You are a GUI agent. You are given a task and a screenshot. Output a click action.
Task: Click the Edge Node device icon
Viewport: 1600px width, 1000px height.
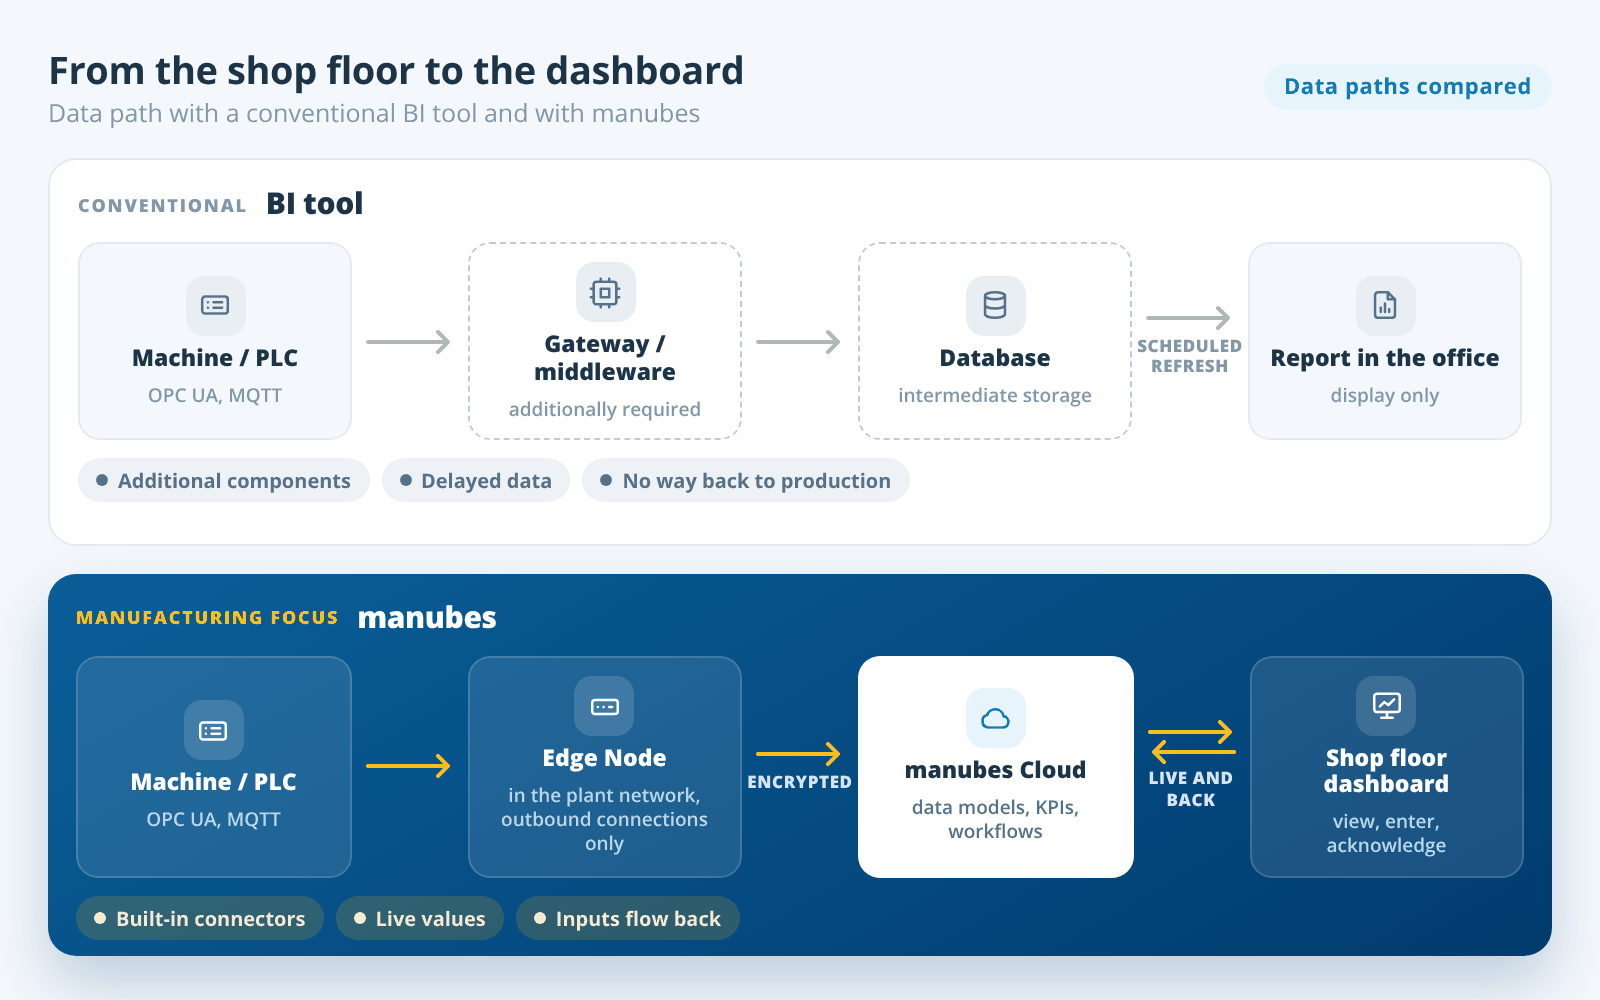(x=604, y=706)
